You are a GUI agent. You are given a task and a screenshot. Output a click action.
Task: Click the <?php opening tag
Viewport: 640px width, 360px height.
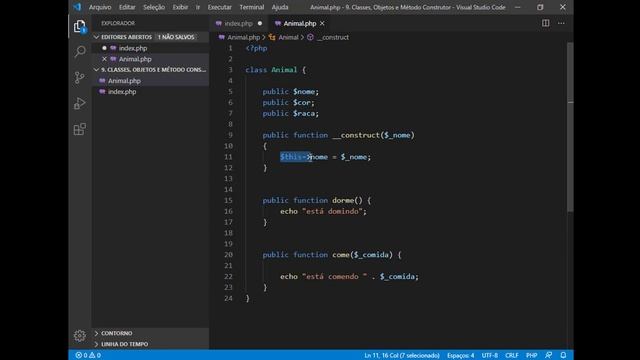[256, 48]
